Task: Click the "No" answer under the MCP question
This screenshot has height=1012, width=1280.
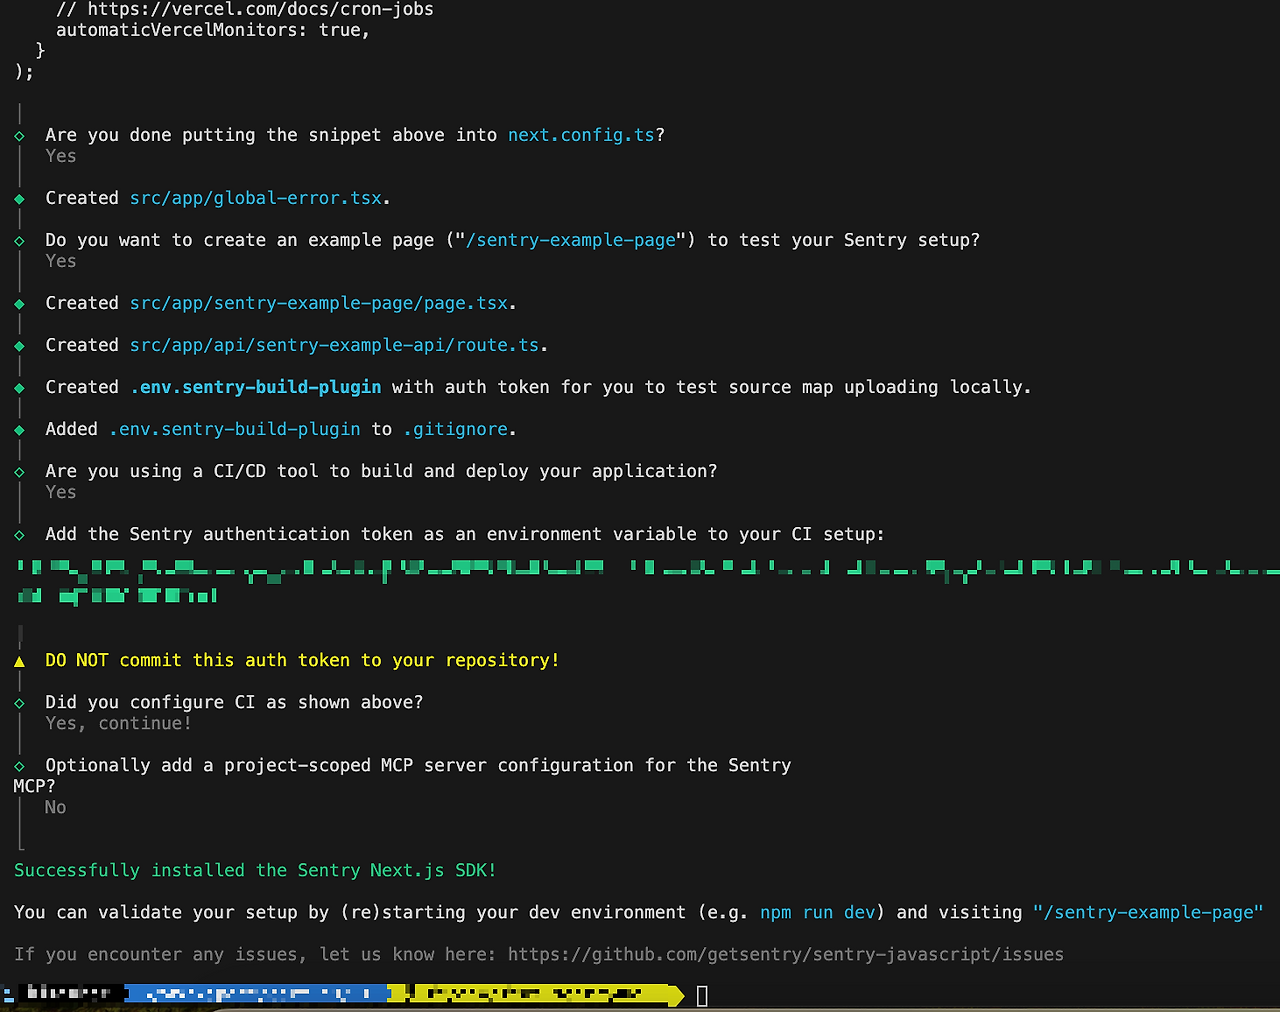Action: [x=55, y=807]
